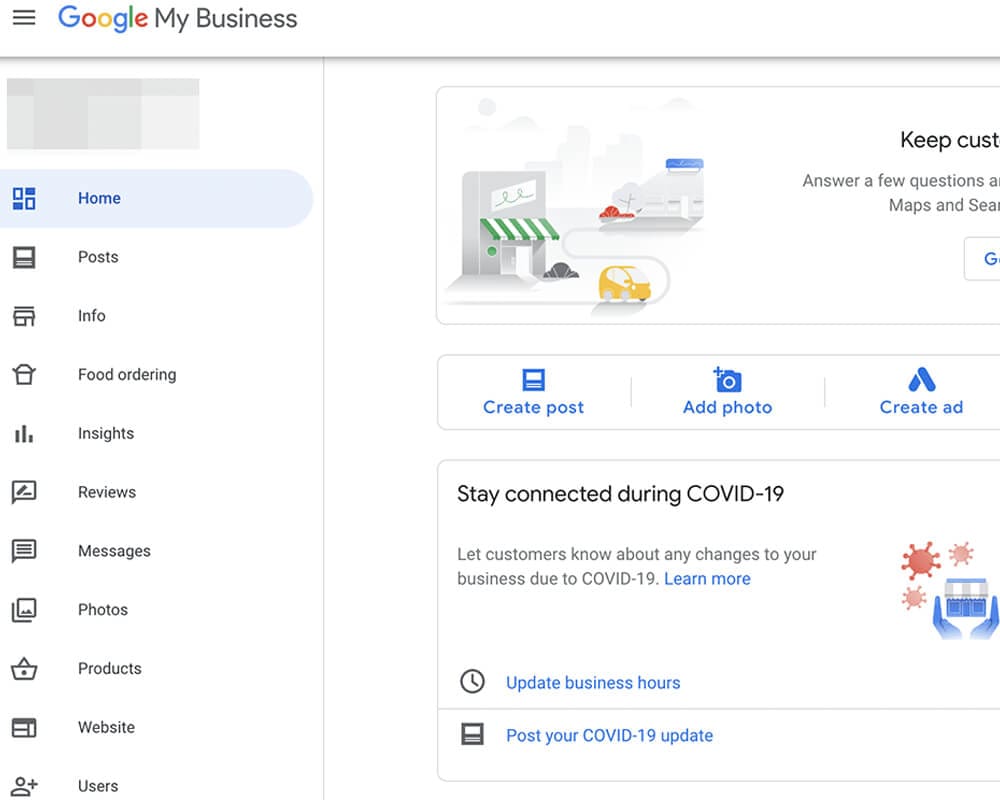Open the hamburger main menu icon
This screenshot has height=800, width=1000.
point(24,18)
